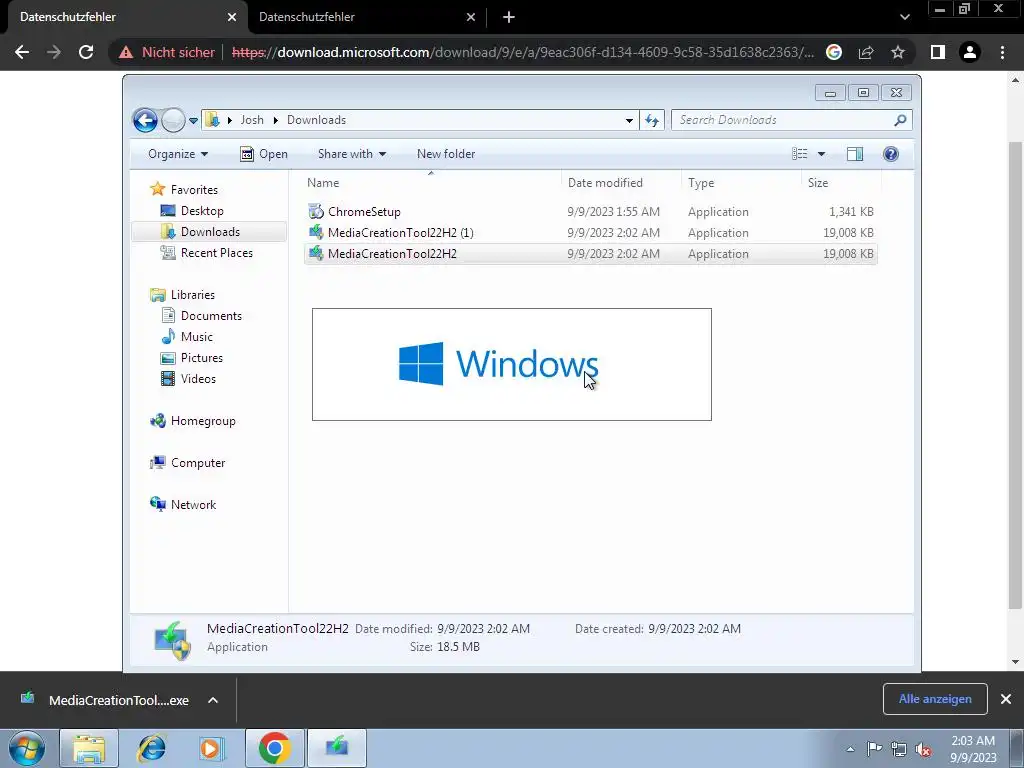This screenshot has height=768, width=1024.
Task: Click the Explorer forward navigation button
Action: point(173,120)
